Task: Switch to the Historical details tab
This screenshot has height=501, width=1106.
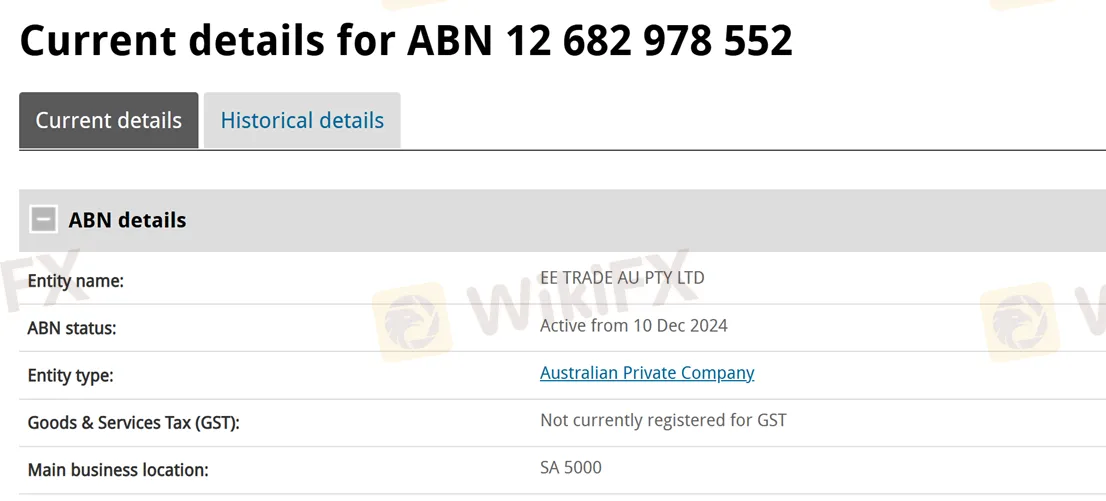Action: (302, 120)
